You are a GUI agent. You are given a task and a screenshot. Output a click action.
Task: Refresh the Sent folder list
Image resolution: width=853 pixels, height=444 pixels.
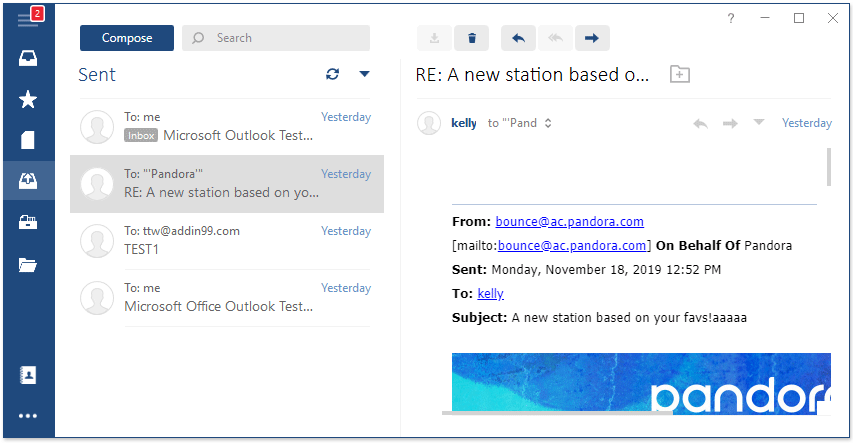pyautogui.click(x=332, y=74)
